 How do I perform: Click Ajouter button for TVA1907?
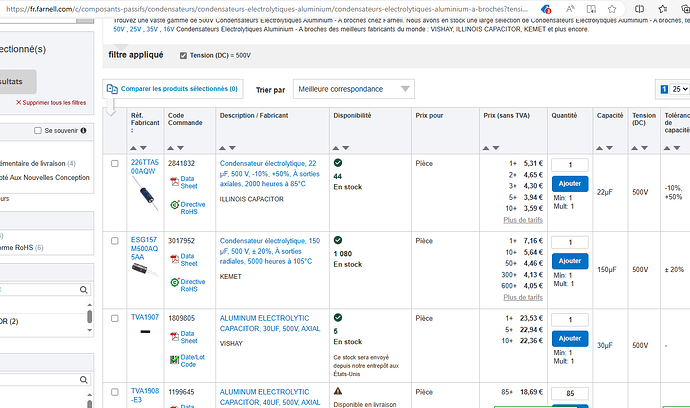[570, 338]
